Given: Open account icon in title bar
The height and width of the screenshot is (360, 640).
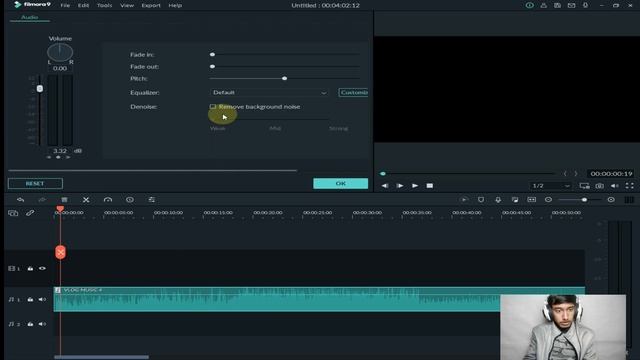Looking at the screenshot, I should coord(543,5).
